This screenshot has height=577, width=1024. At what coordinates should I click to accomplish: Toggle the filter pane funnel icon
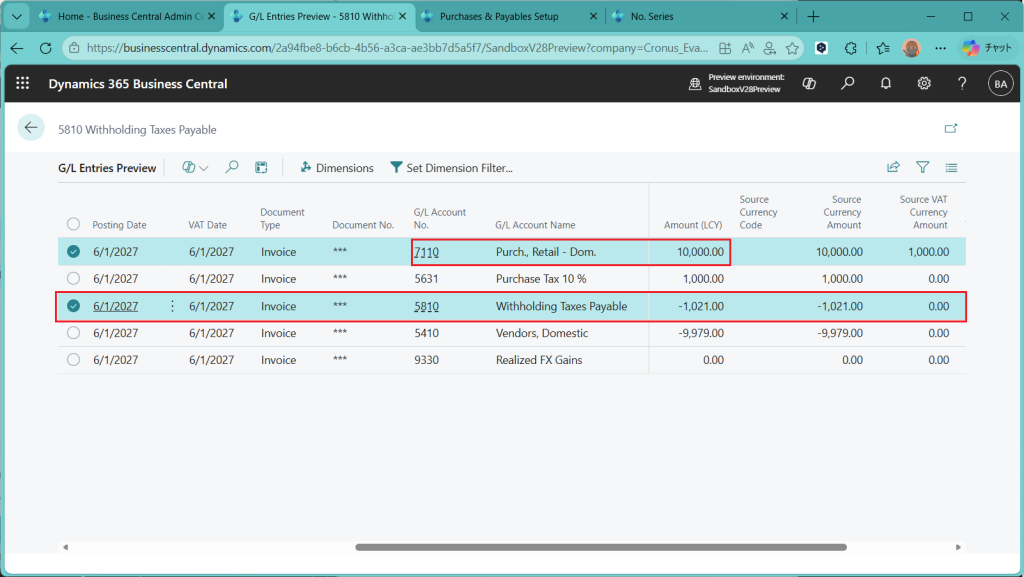[x=923, y=168]
